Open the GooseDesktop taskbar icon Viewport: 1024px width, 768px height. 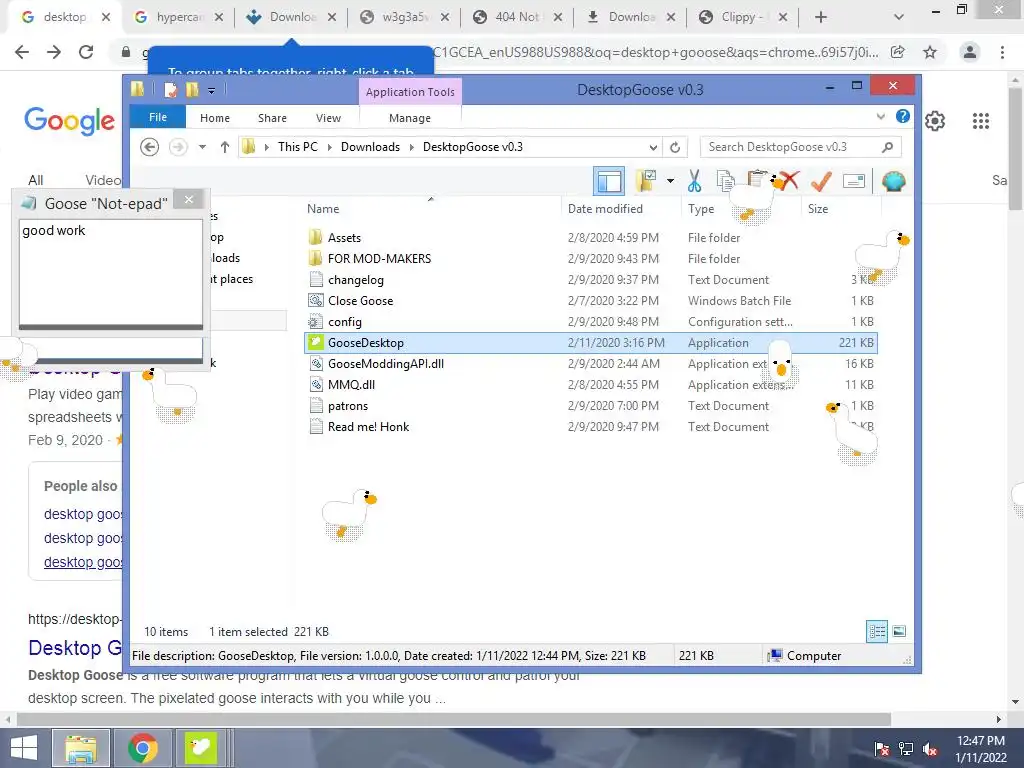click(200, 748)
